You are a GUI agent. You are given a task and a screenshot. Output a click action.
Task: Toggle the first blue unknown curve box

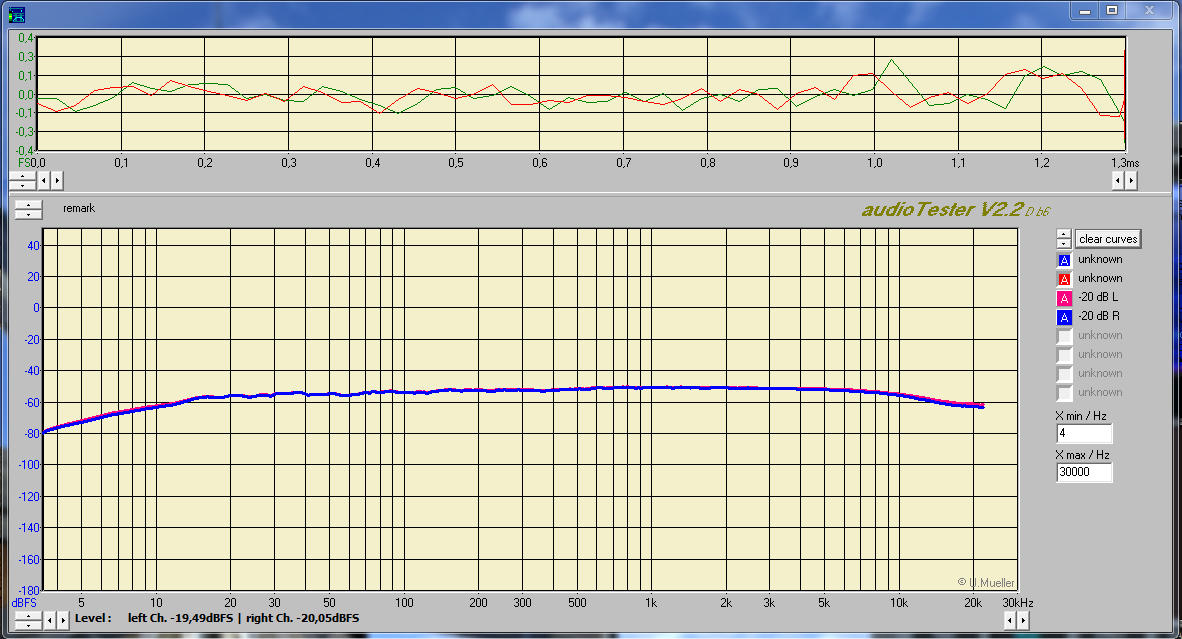pyautogui.click(x=1064, y=260)
